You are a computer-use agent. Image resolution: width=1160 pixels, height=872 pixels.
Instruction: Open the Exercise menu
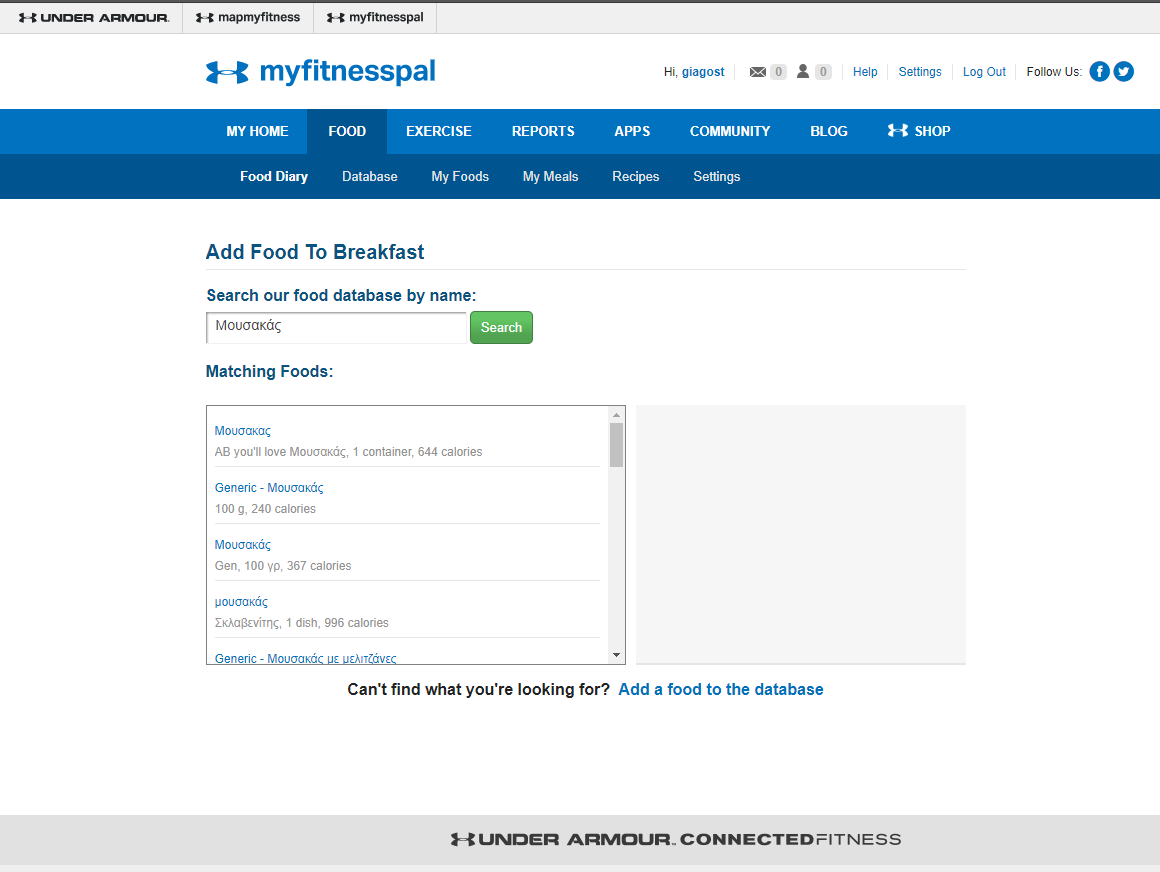click(x=439, y=131)
